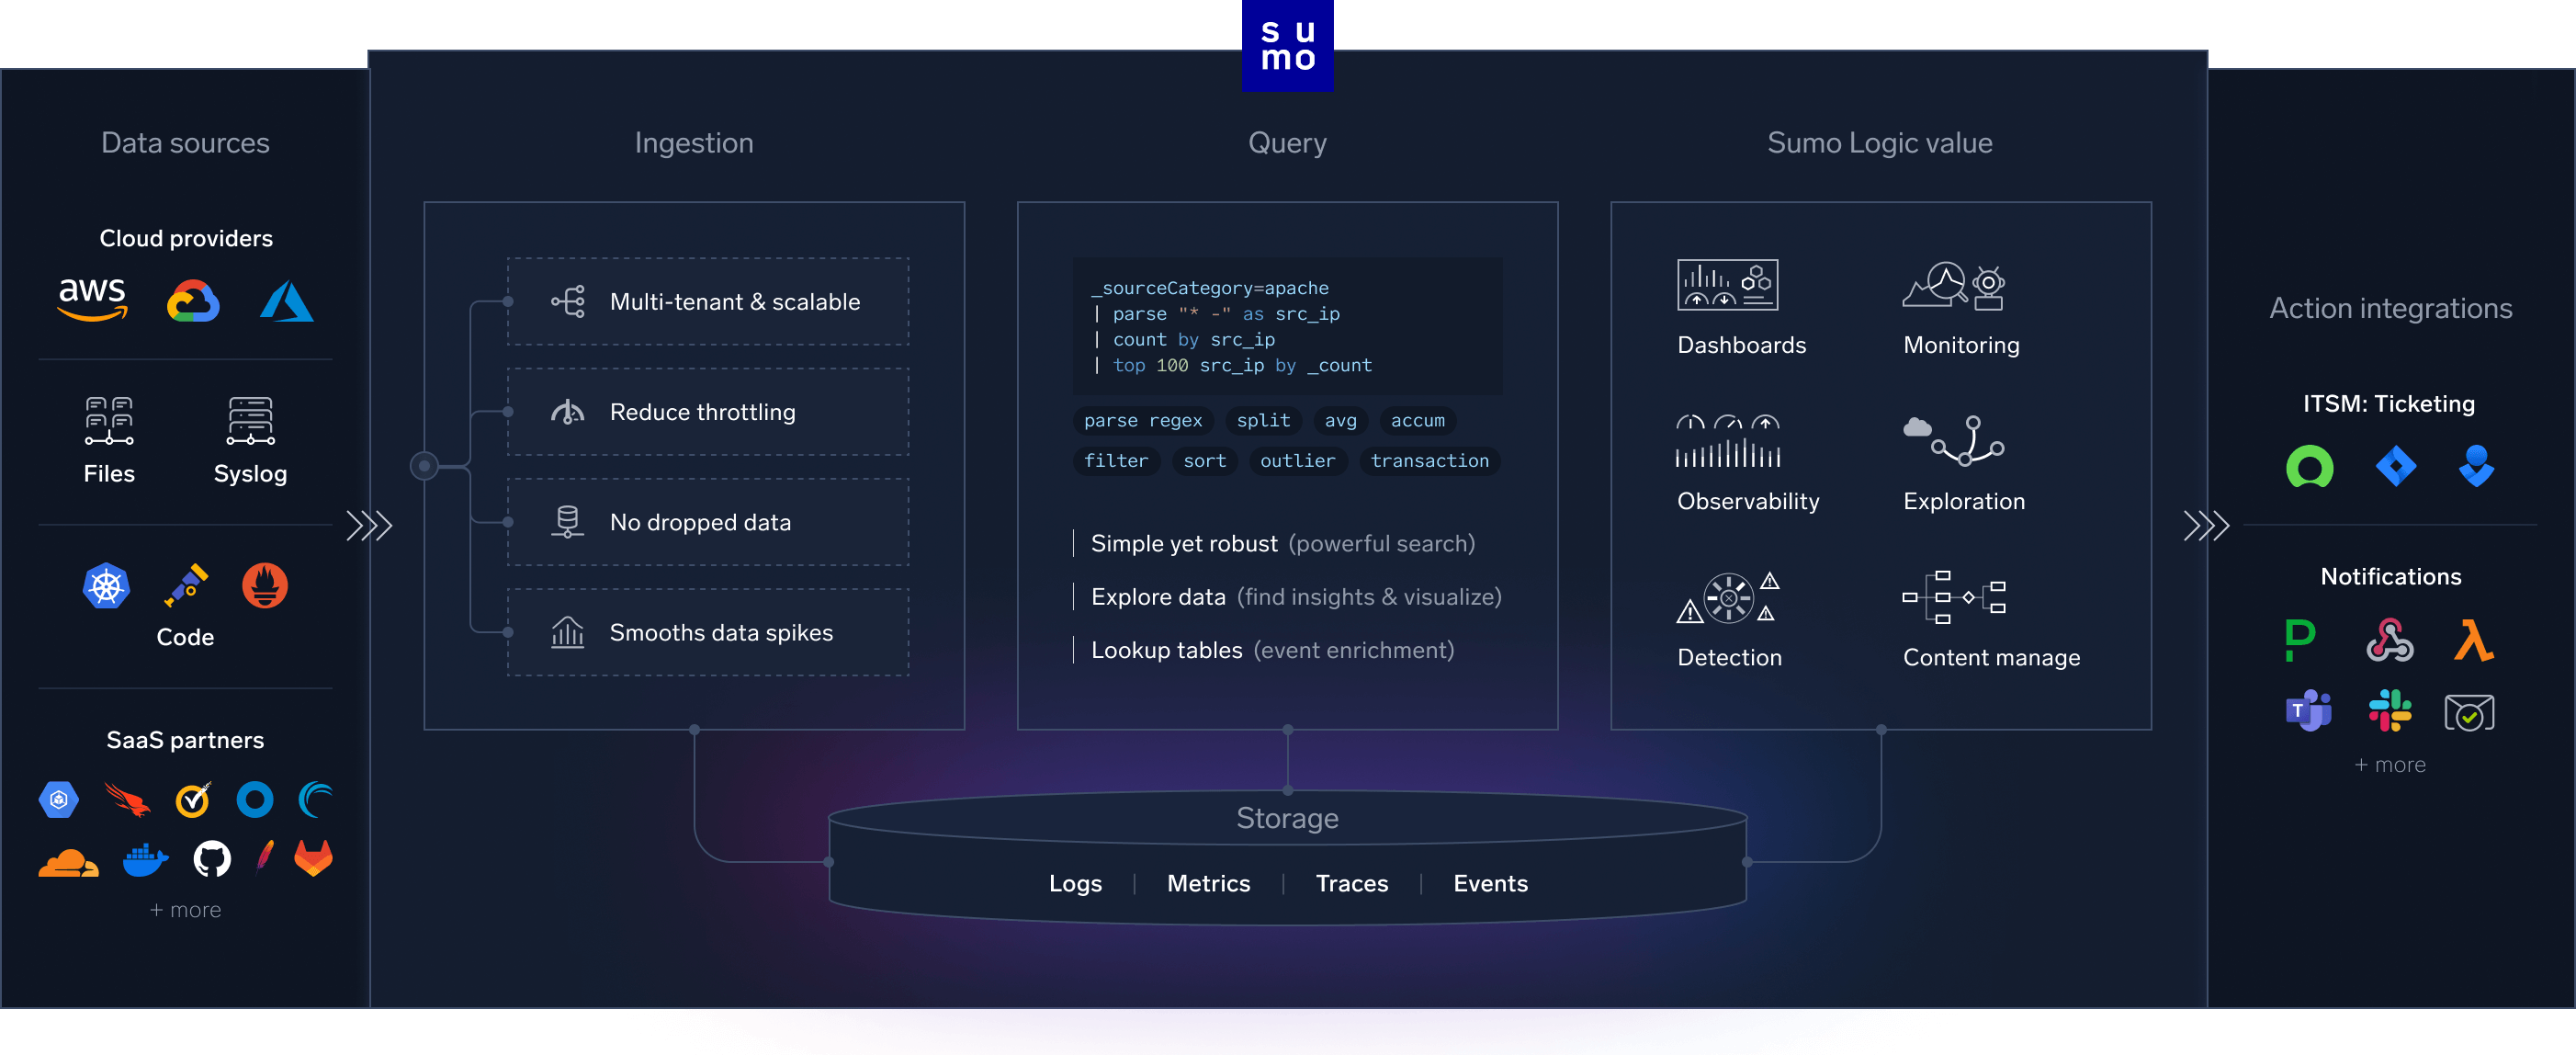Click '+ more' under Notifications

coord(2390,765)
